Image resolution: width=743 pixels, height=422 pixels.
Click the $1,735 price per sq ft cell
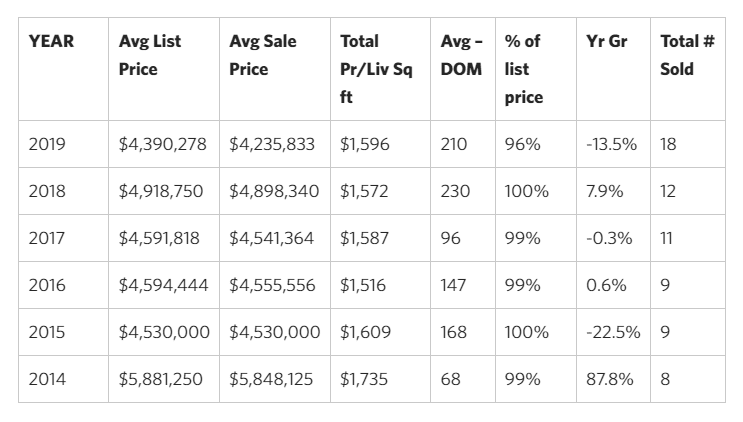tap(364, 379)
